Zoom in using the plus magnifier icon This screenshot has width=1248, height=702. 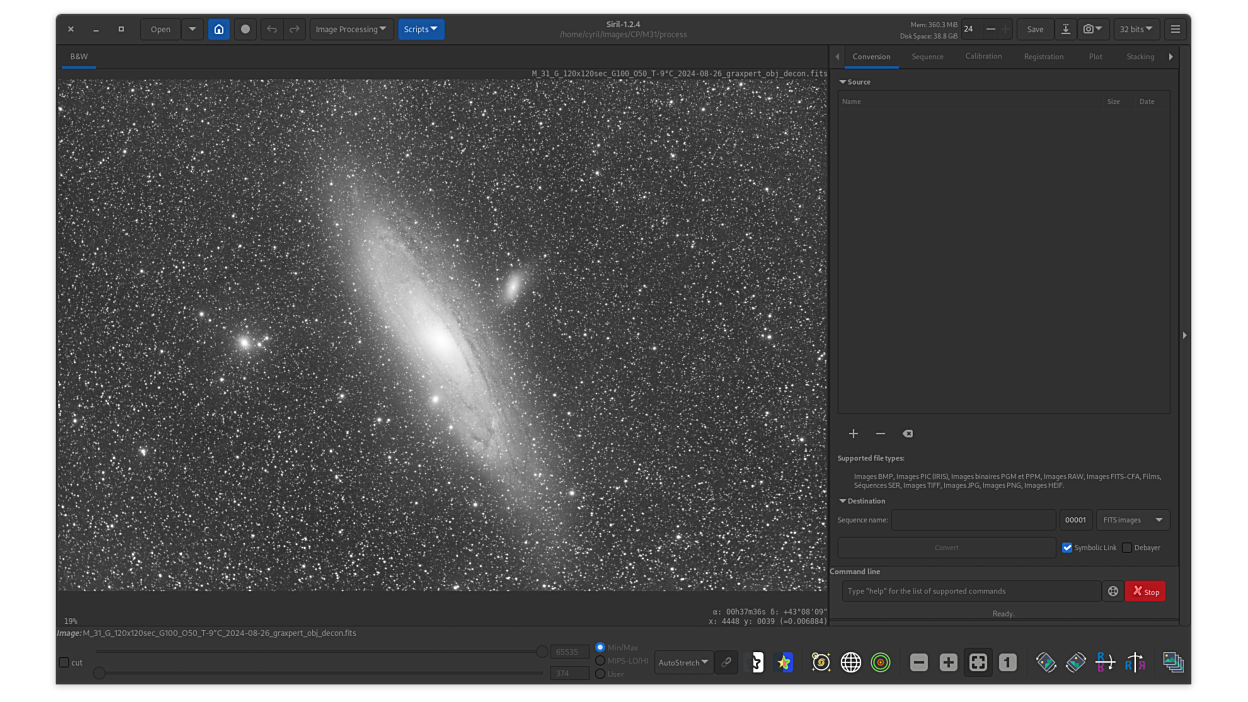(948, 662)
